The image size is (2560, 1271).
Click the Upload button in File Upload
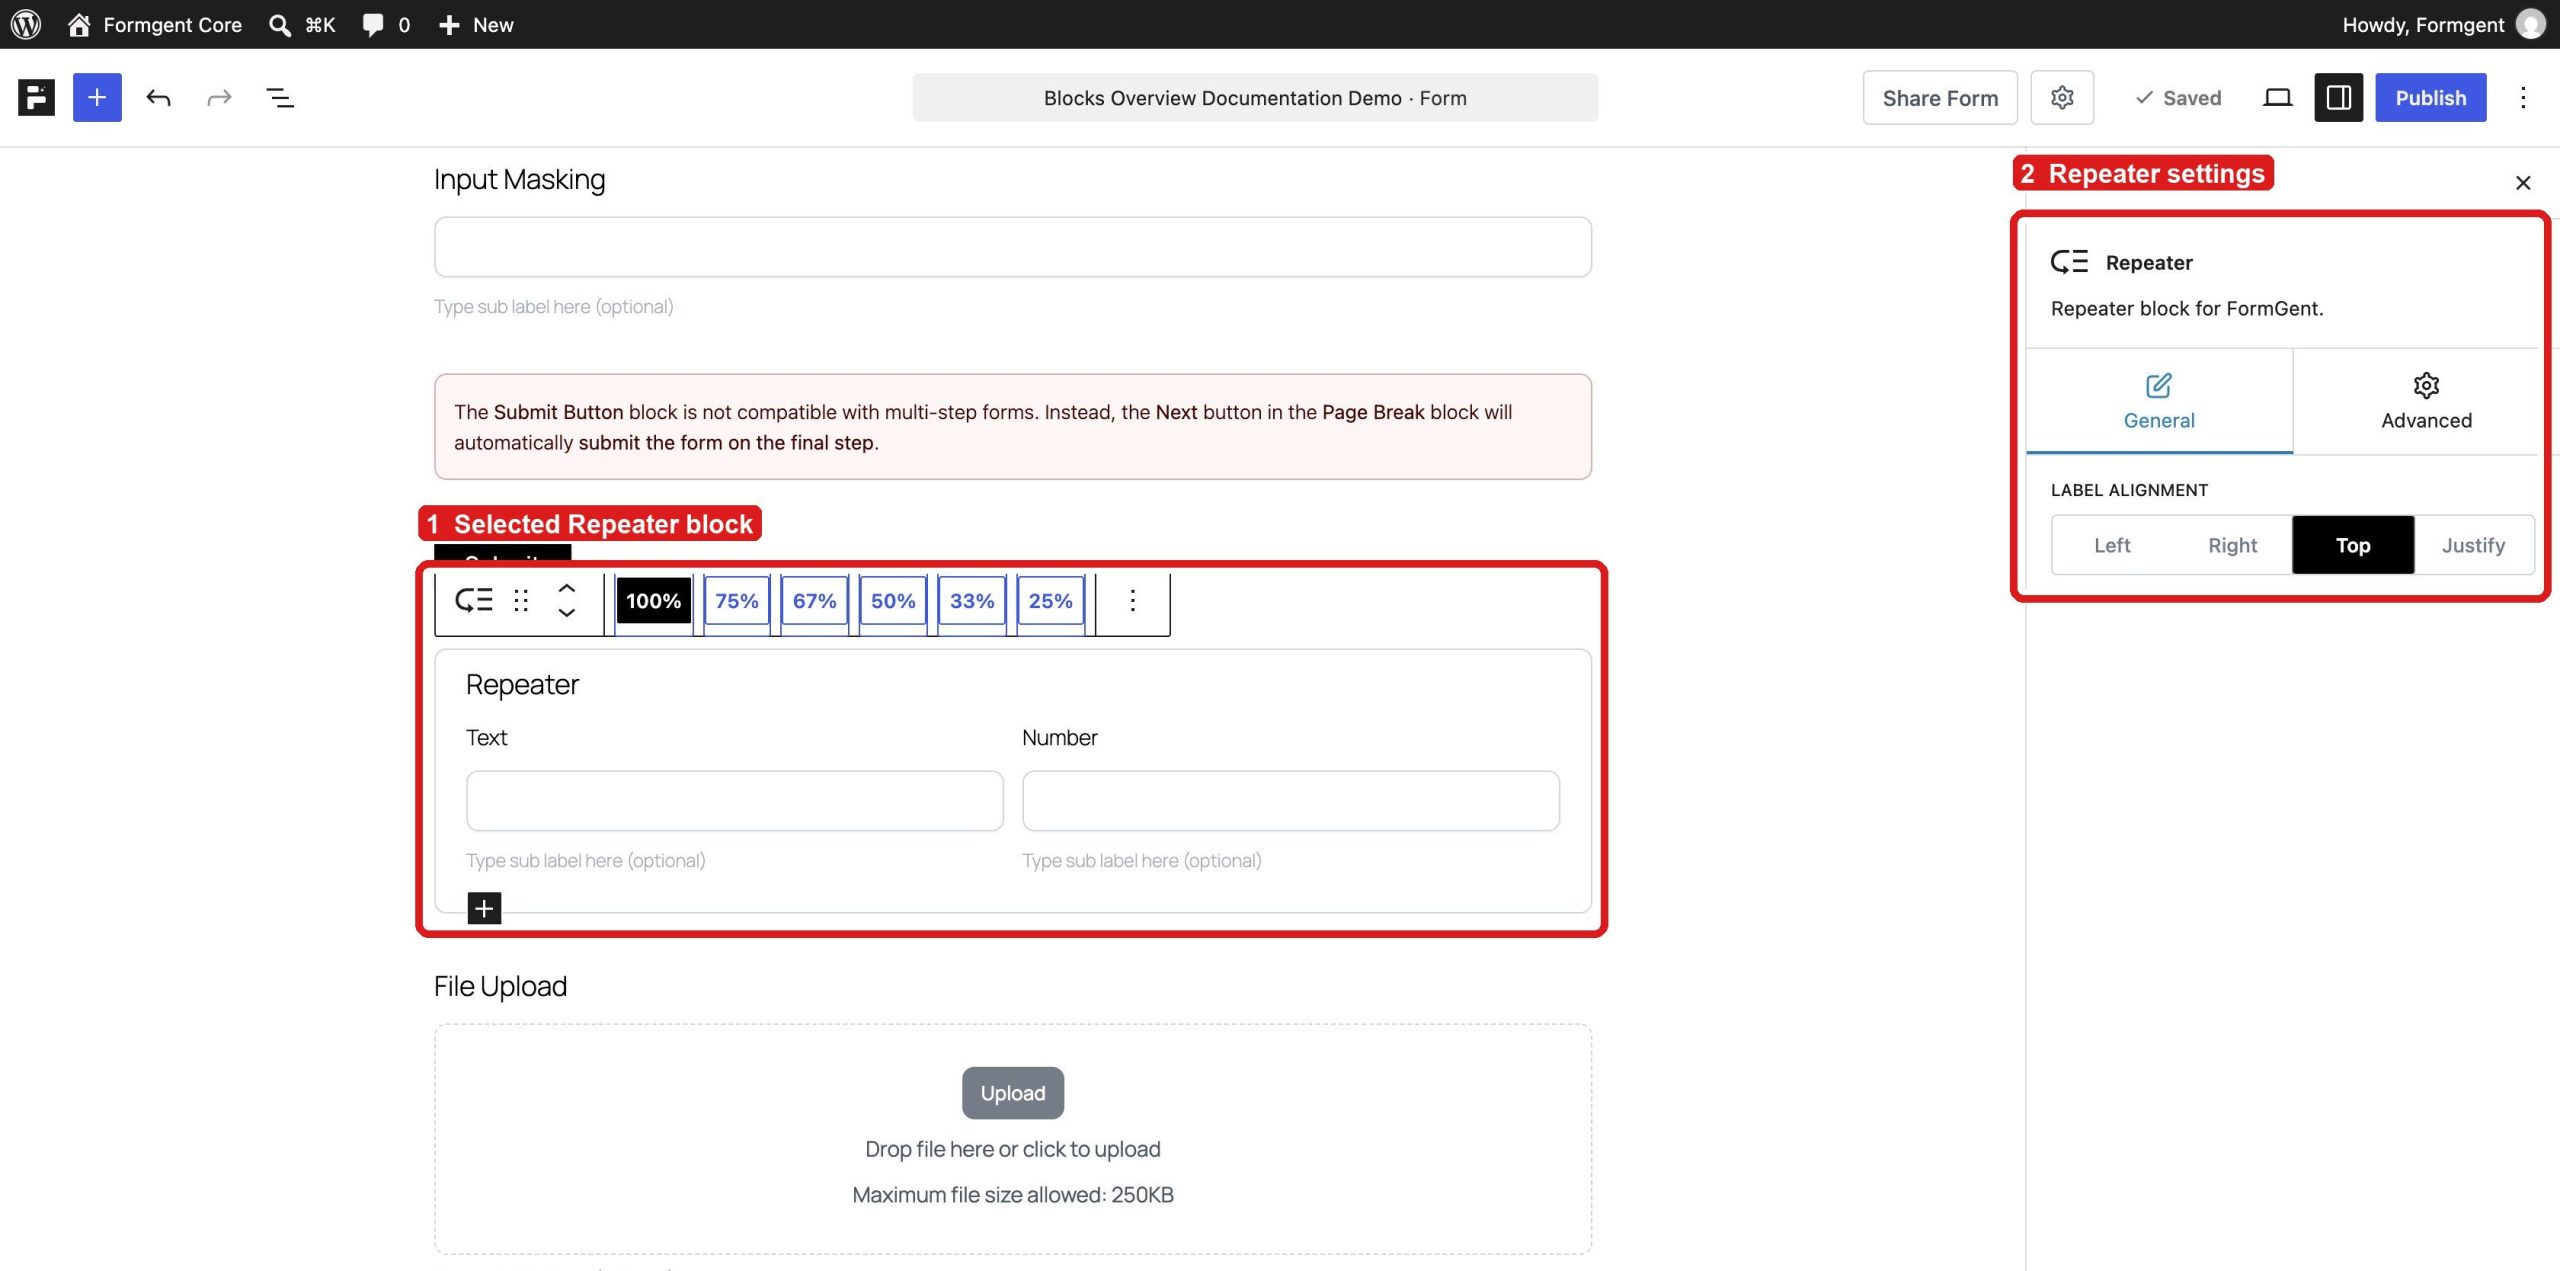(1013, 1093)
